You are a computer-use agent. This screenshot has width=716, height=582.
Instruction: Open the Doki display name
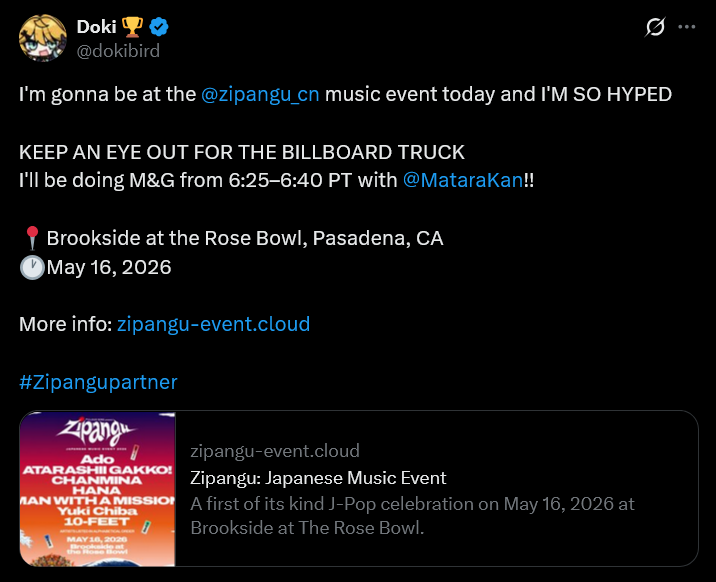click(96, 27)
